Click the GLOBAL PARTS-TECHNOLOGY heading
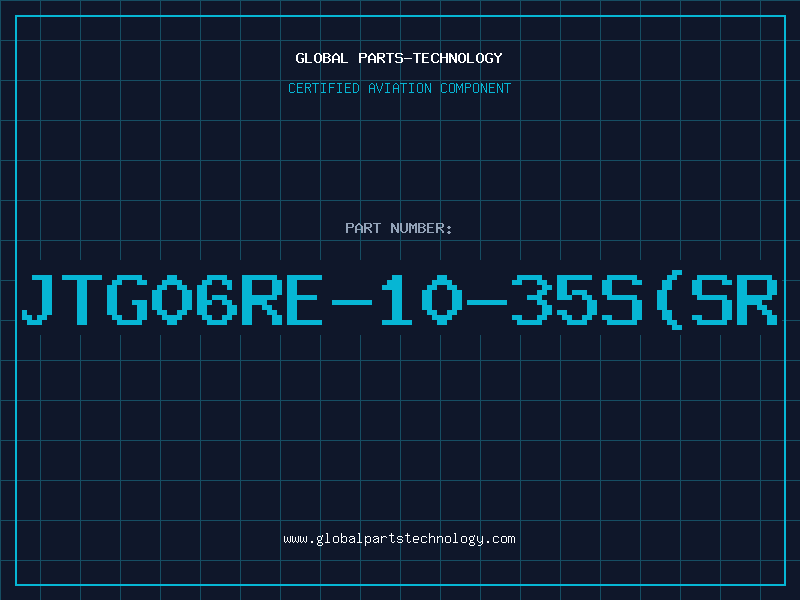The width and height of the screenshot is (800, 600). (399, 58)
